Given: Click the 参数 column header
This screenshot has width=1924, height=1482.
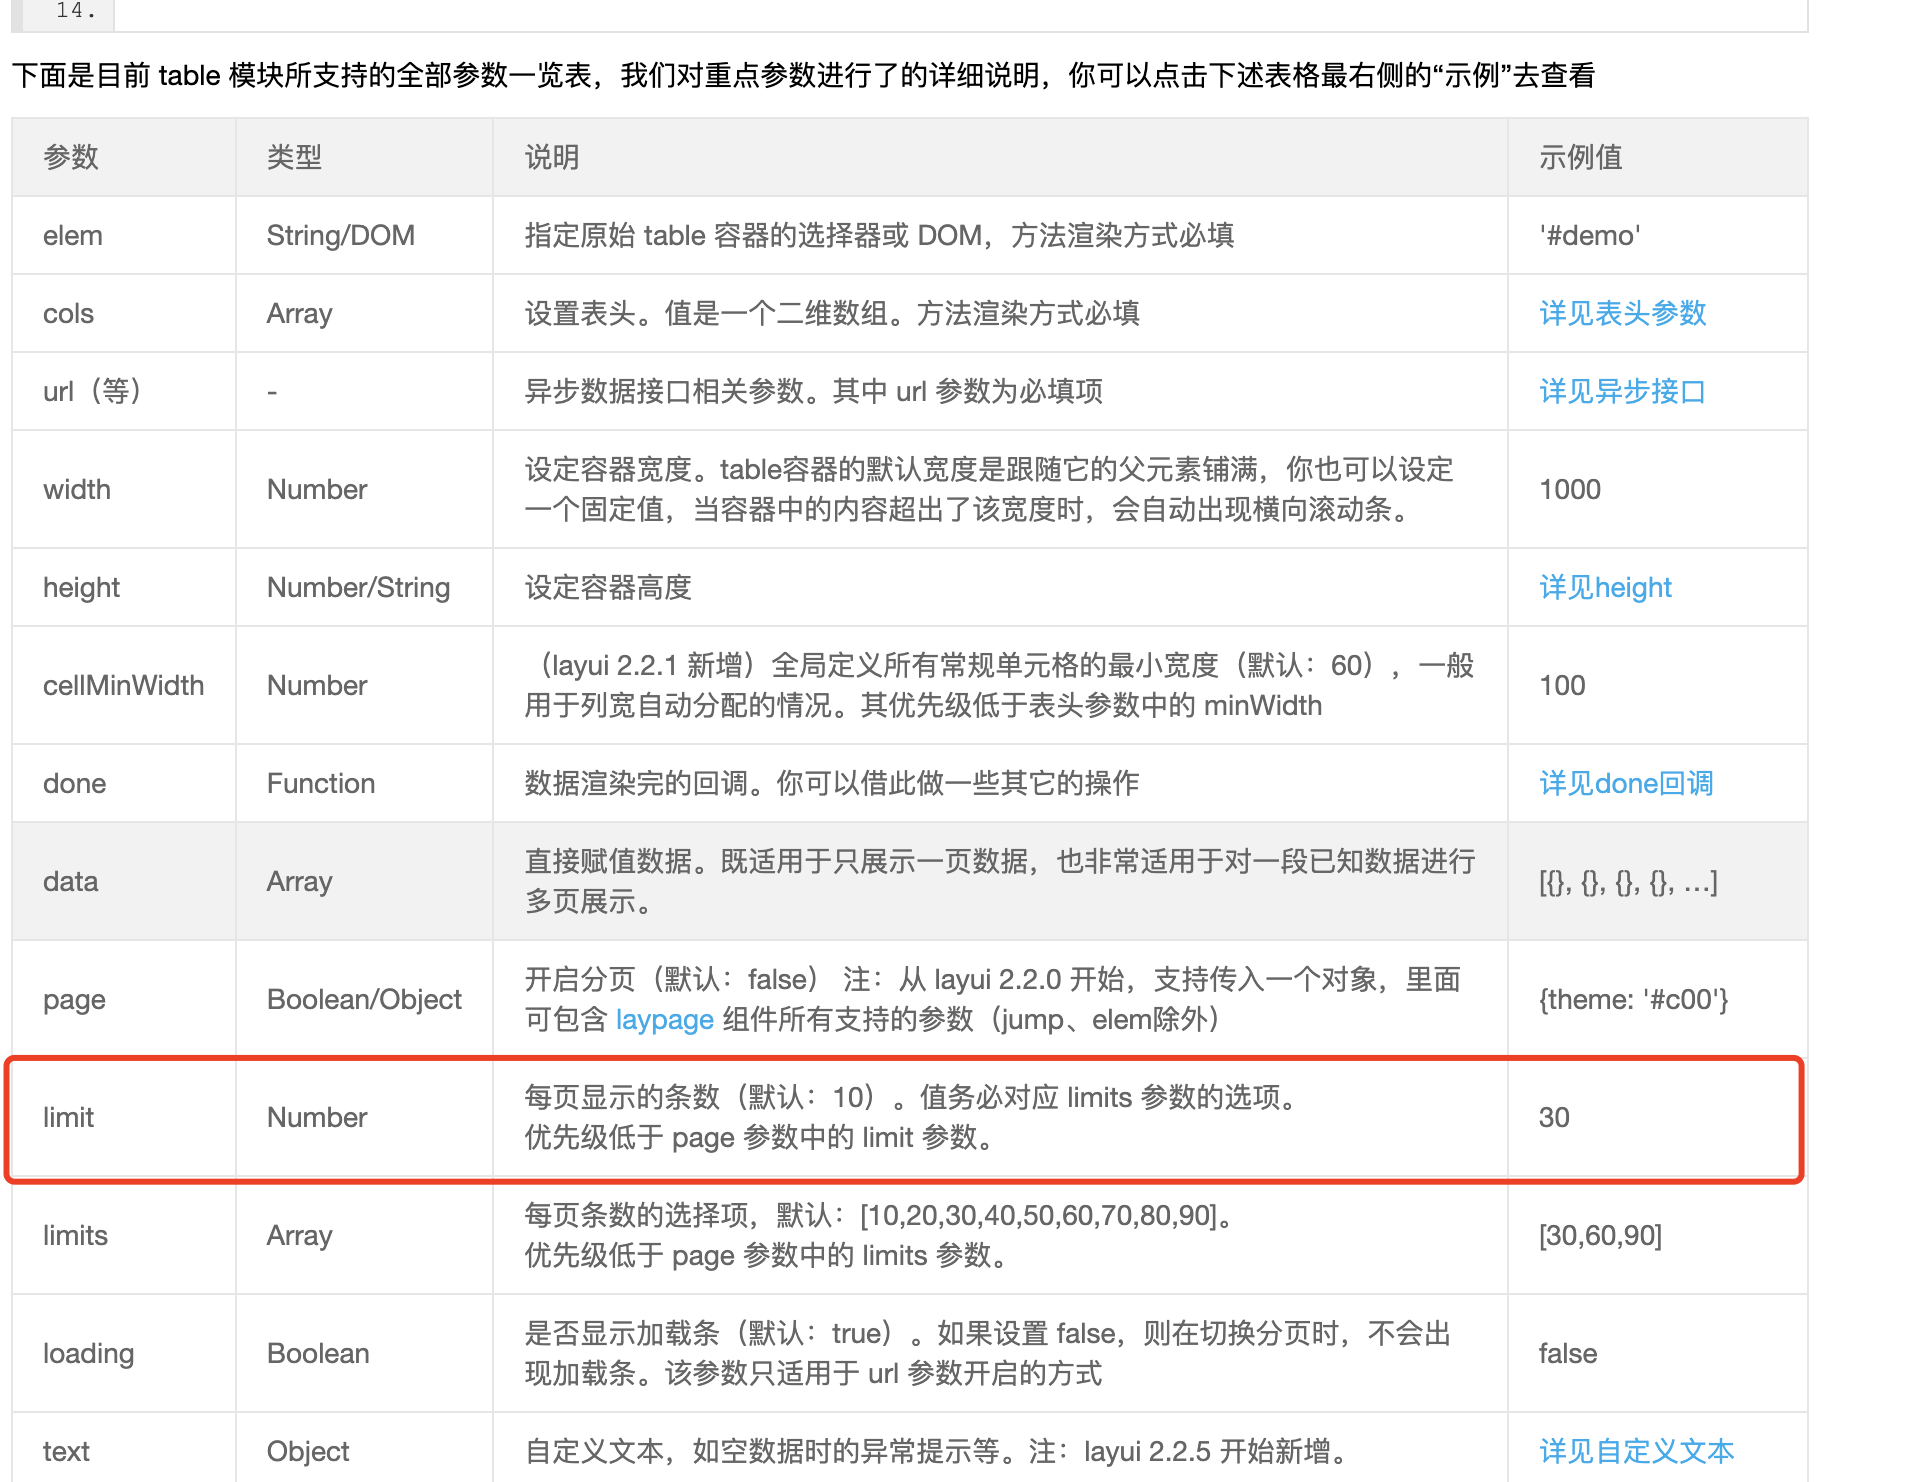Looking at the screenshot, I should pyautogui.click(x=71, y=157).
